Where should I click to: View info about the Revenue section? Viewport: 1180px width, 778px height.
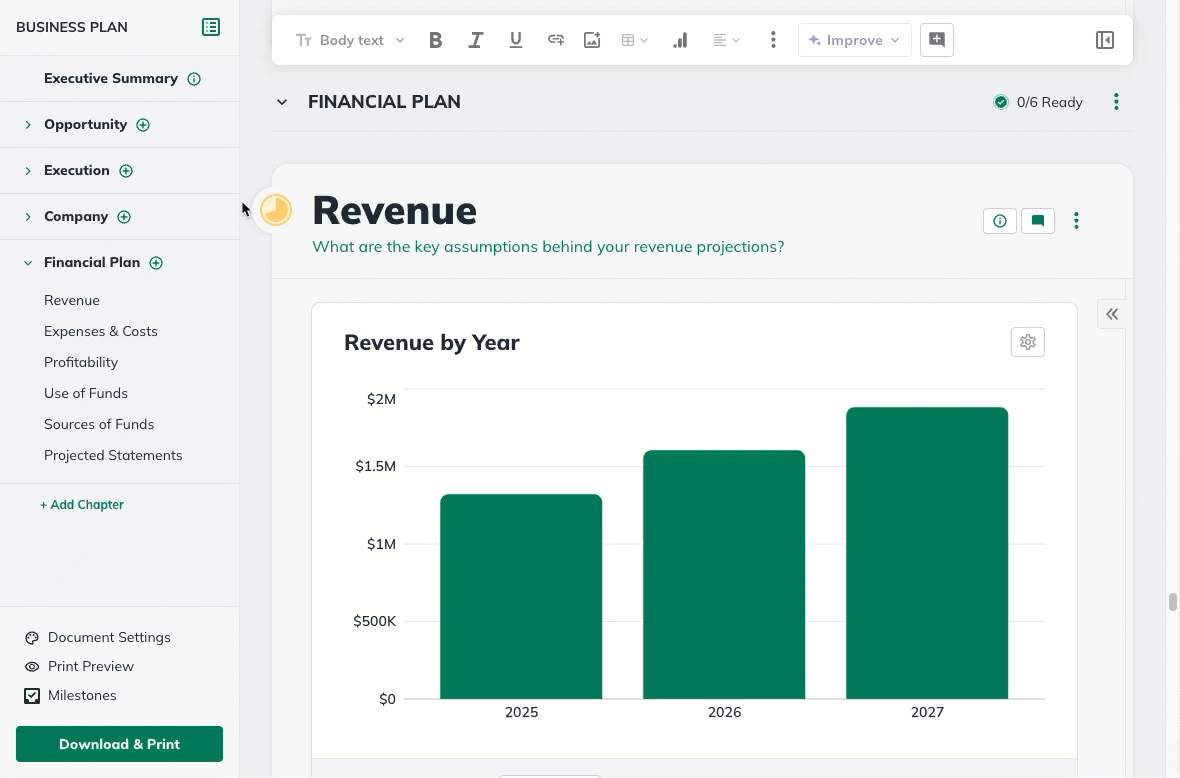click(999, 220)
